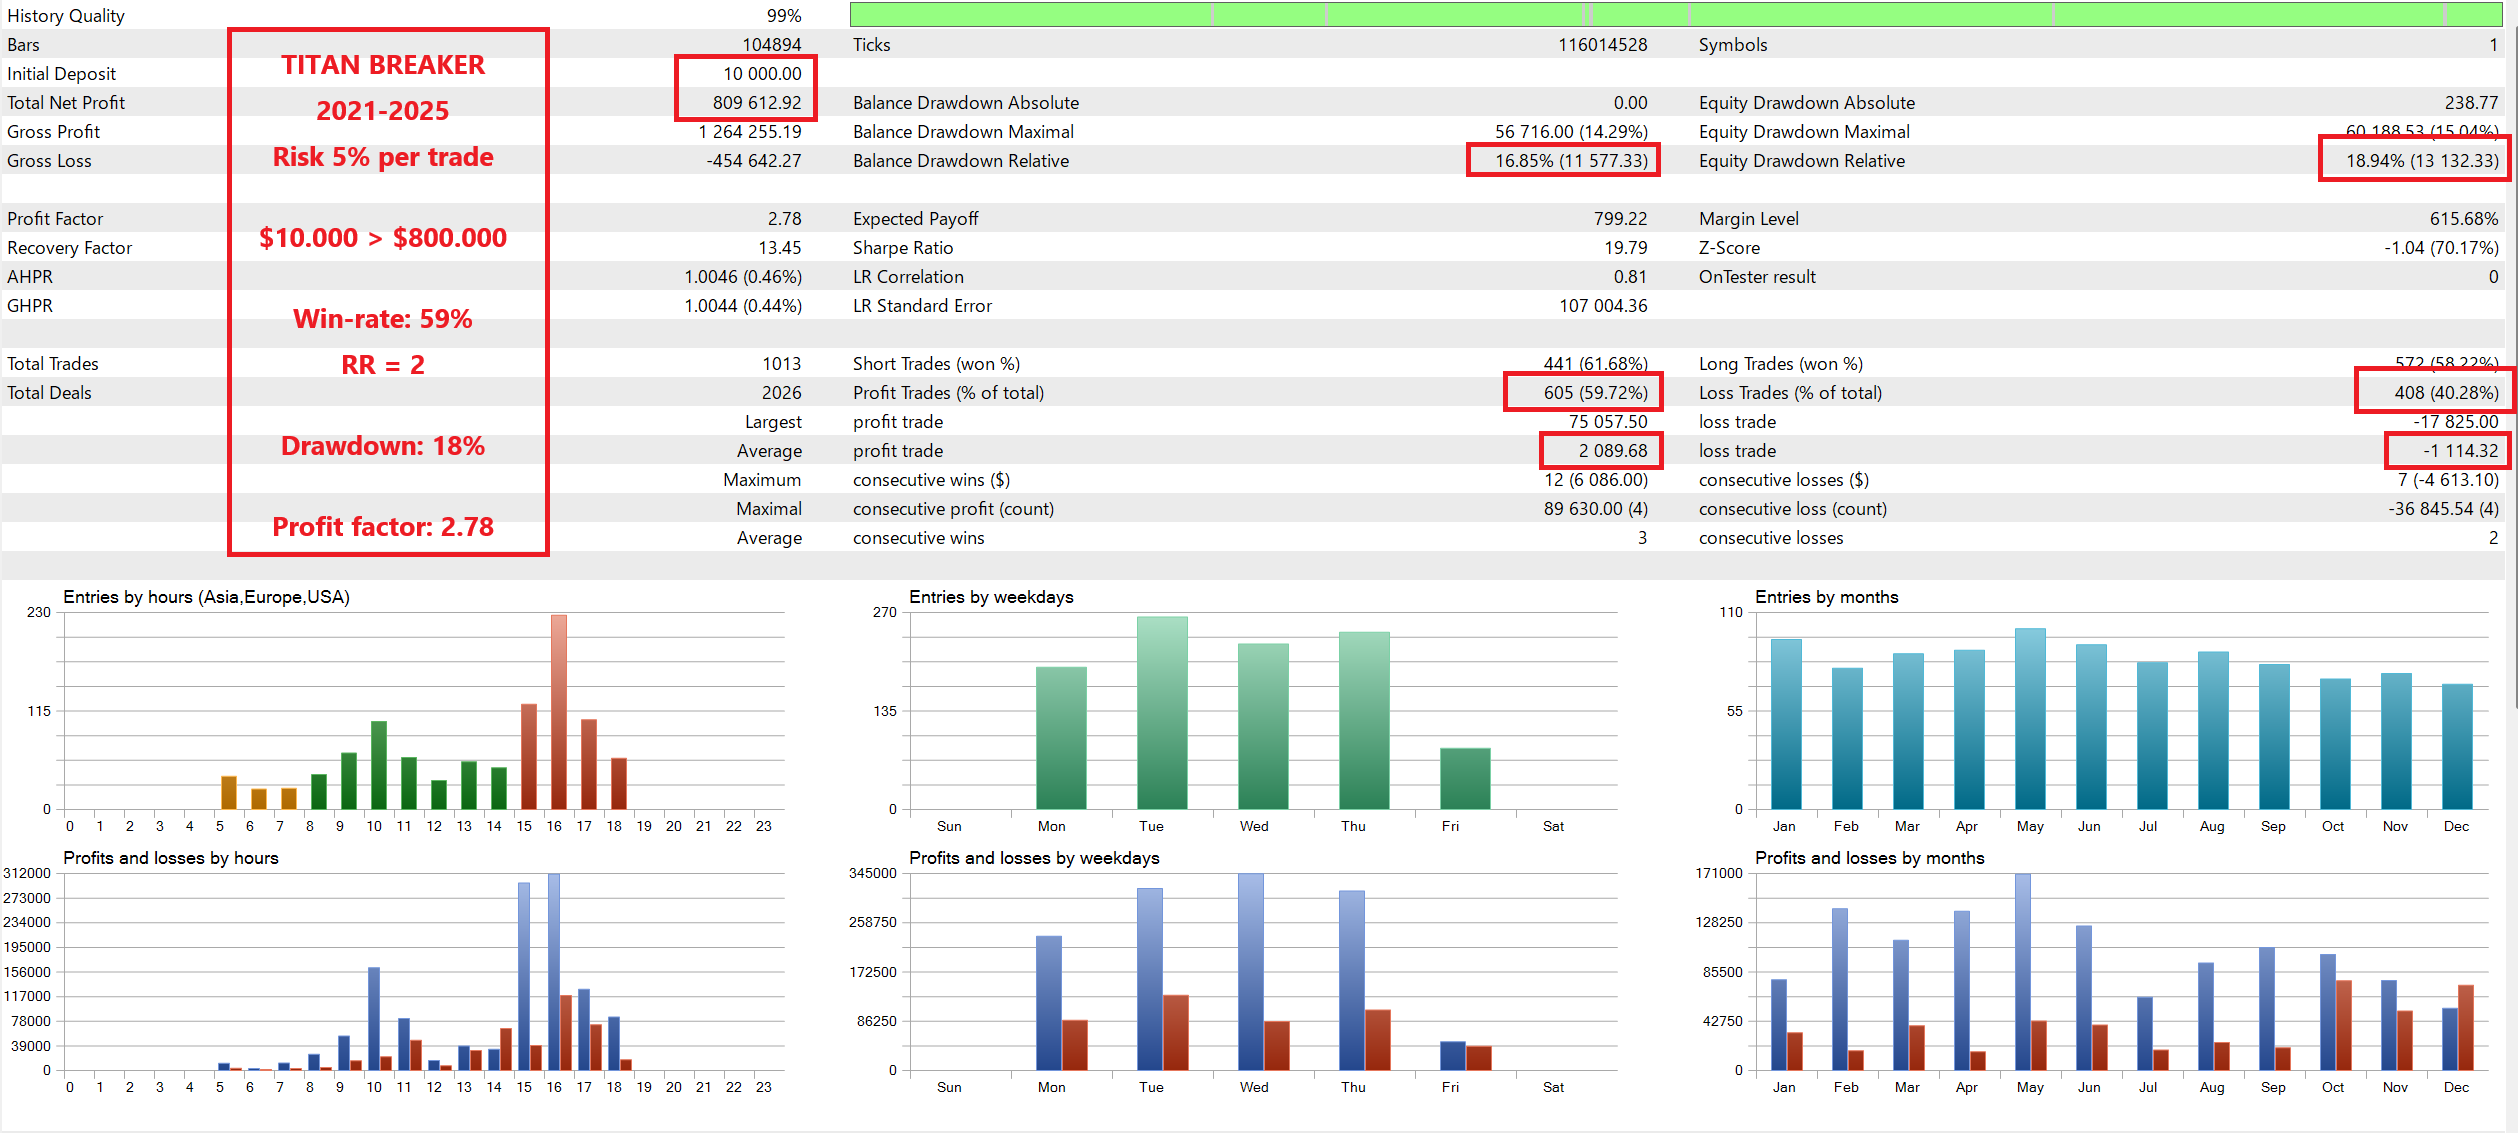This screenshot has height=1133, width=2518.
Task: Click the Z-Score value -1.04 (70.17%)
Action: (x=2441, y=248)
